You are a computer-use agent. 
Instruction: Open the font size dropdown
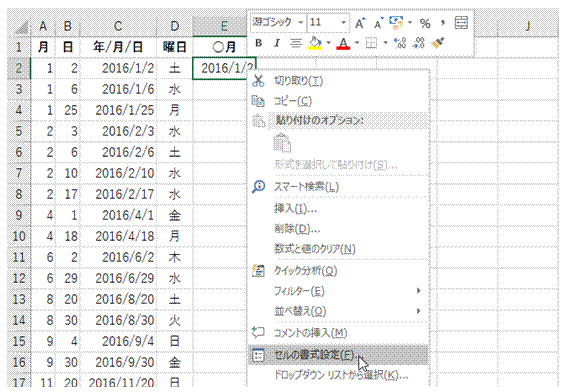tap(343, 23)
